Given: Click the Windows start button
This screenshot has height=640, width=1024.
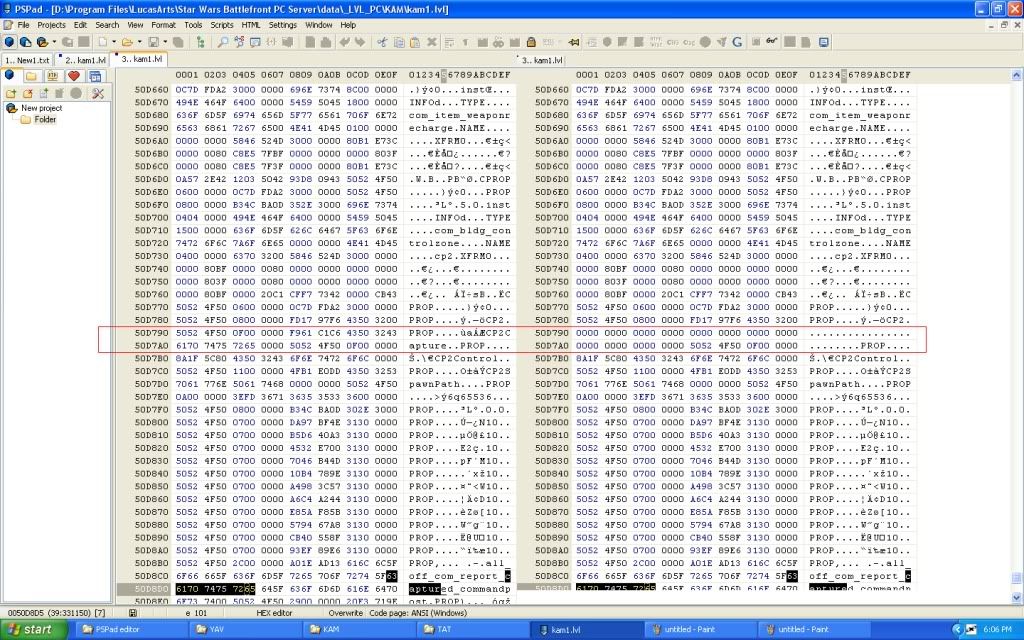Looking at the screenshot, I should coord(33,630).
